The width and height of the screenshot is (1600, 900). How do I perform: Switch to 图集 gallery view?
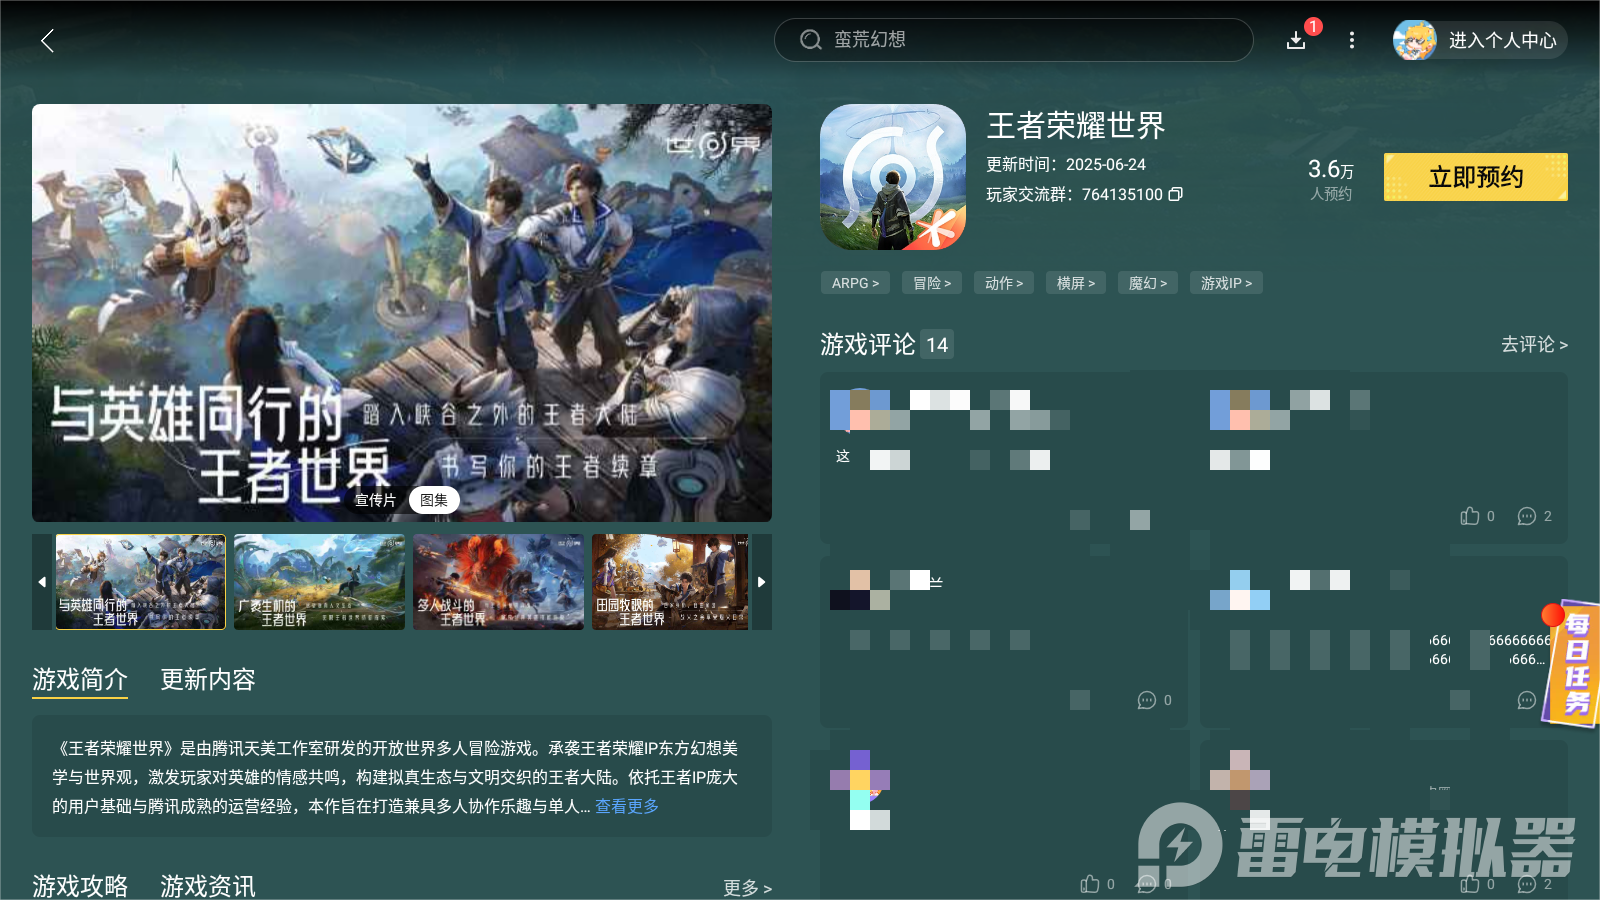click(434, 499)
